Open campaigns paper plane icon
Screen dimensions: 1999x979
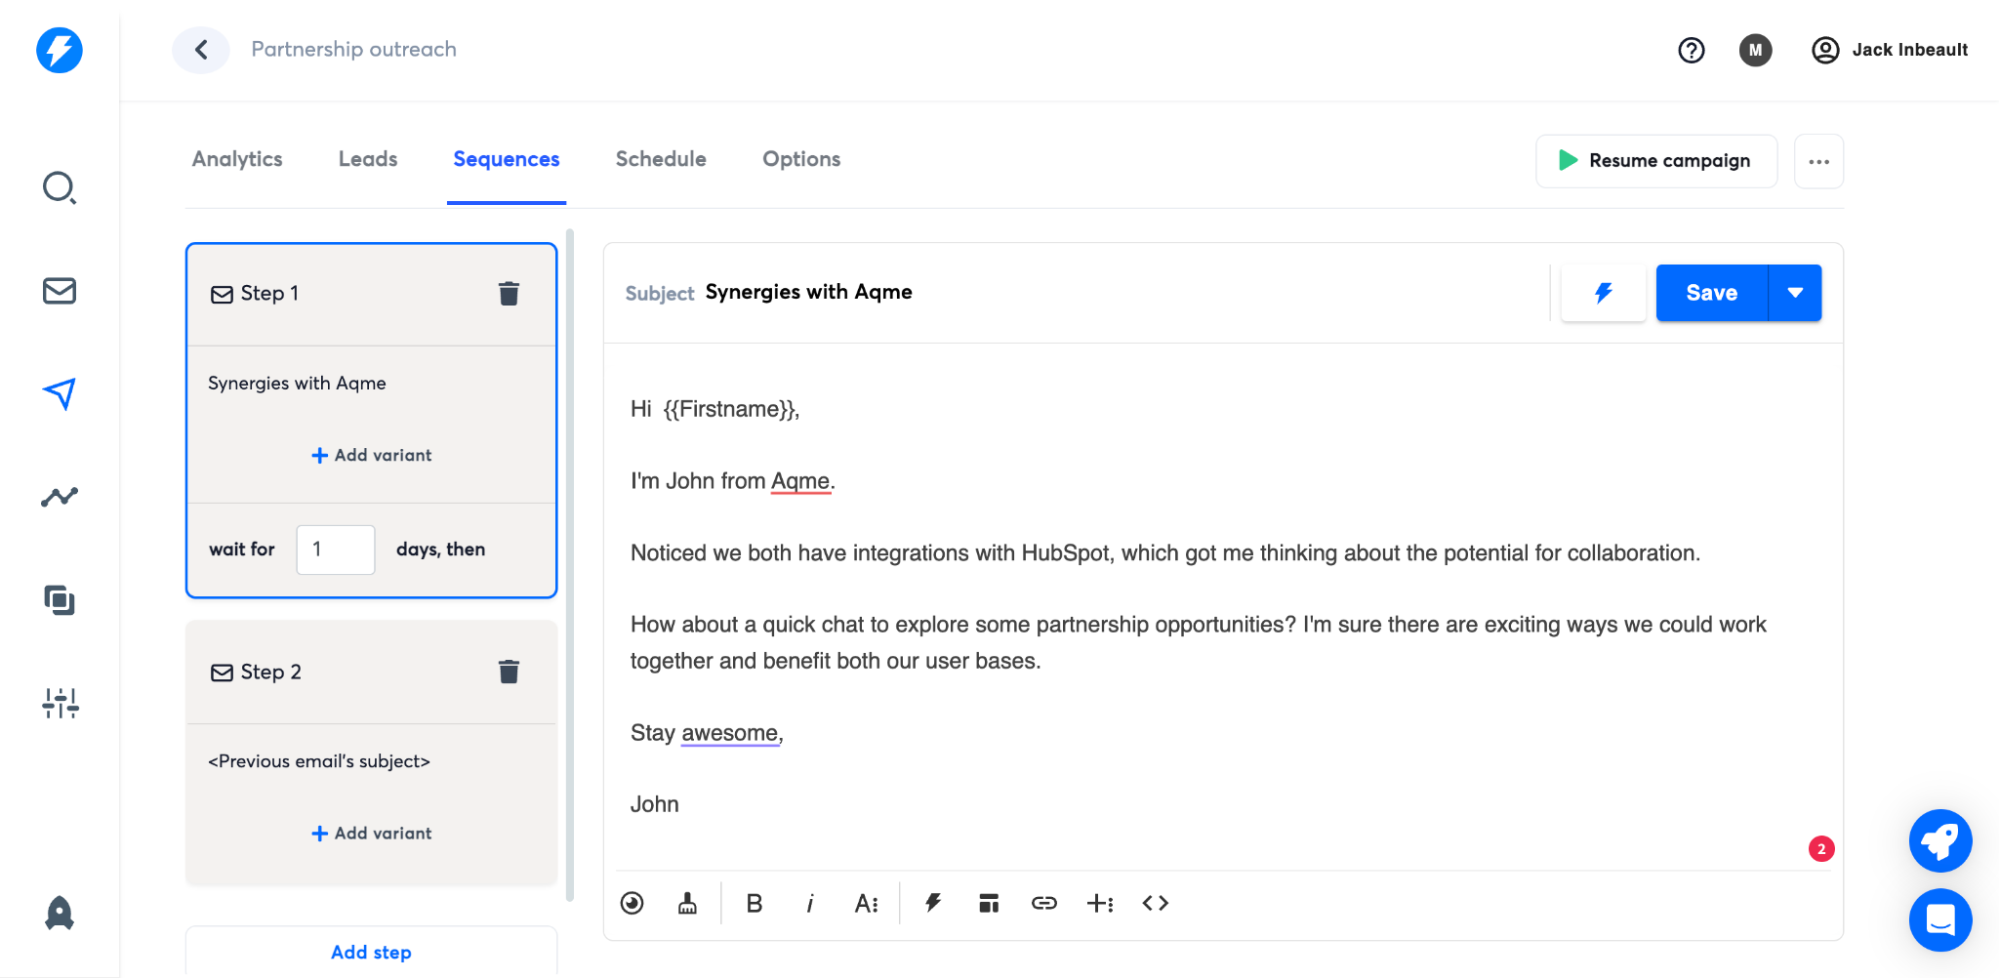tap(59, 394)
